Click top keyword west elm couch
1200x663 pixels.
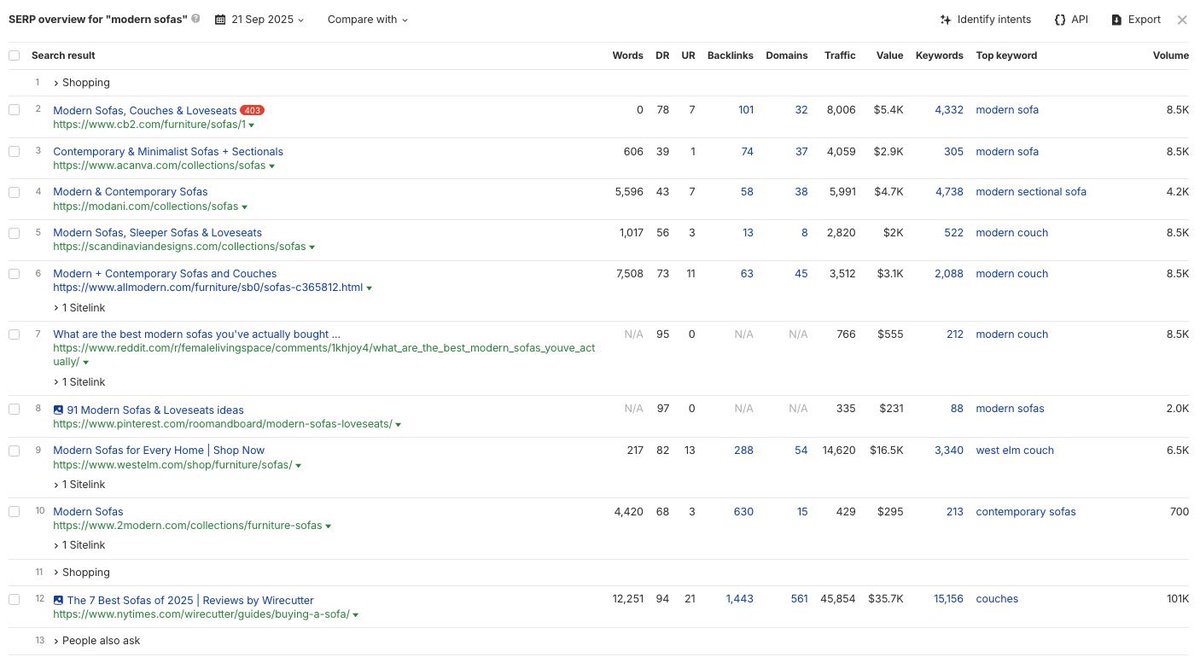tap(1015, 451)
